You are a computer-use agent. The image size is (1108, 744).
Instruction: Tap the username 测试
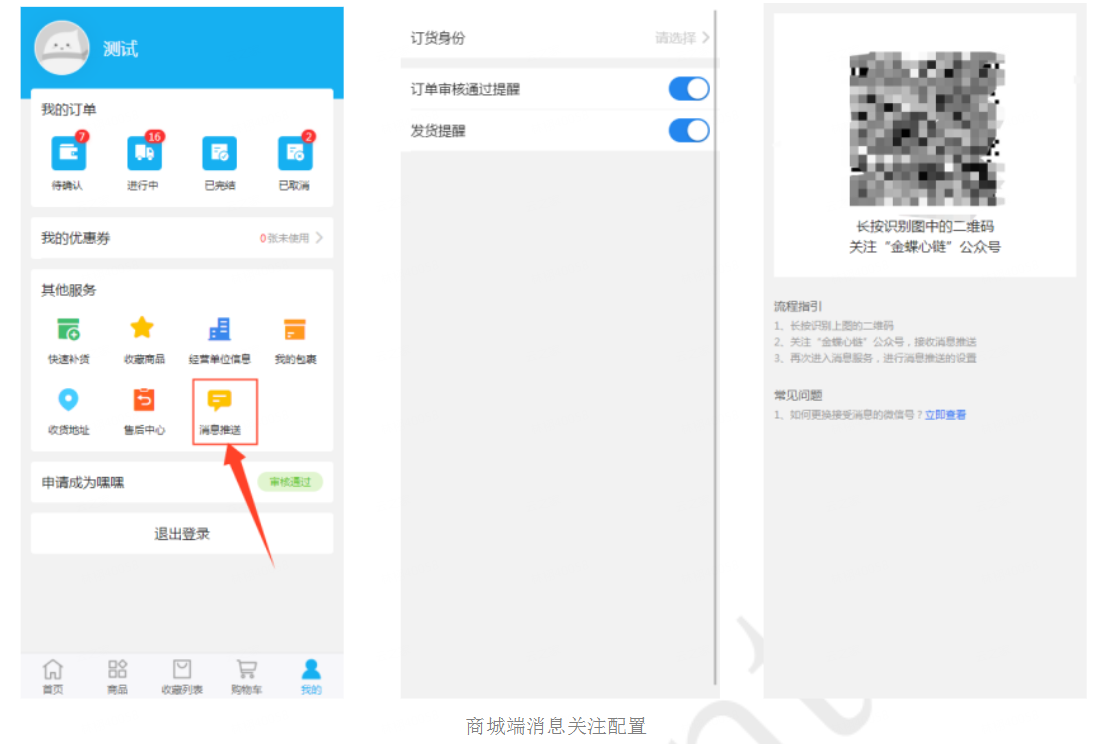[x=121, y=49]
